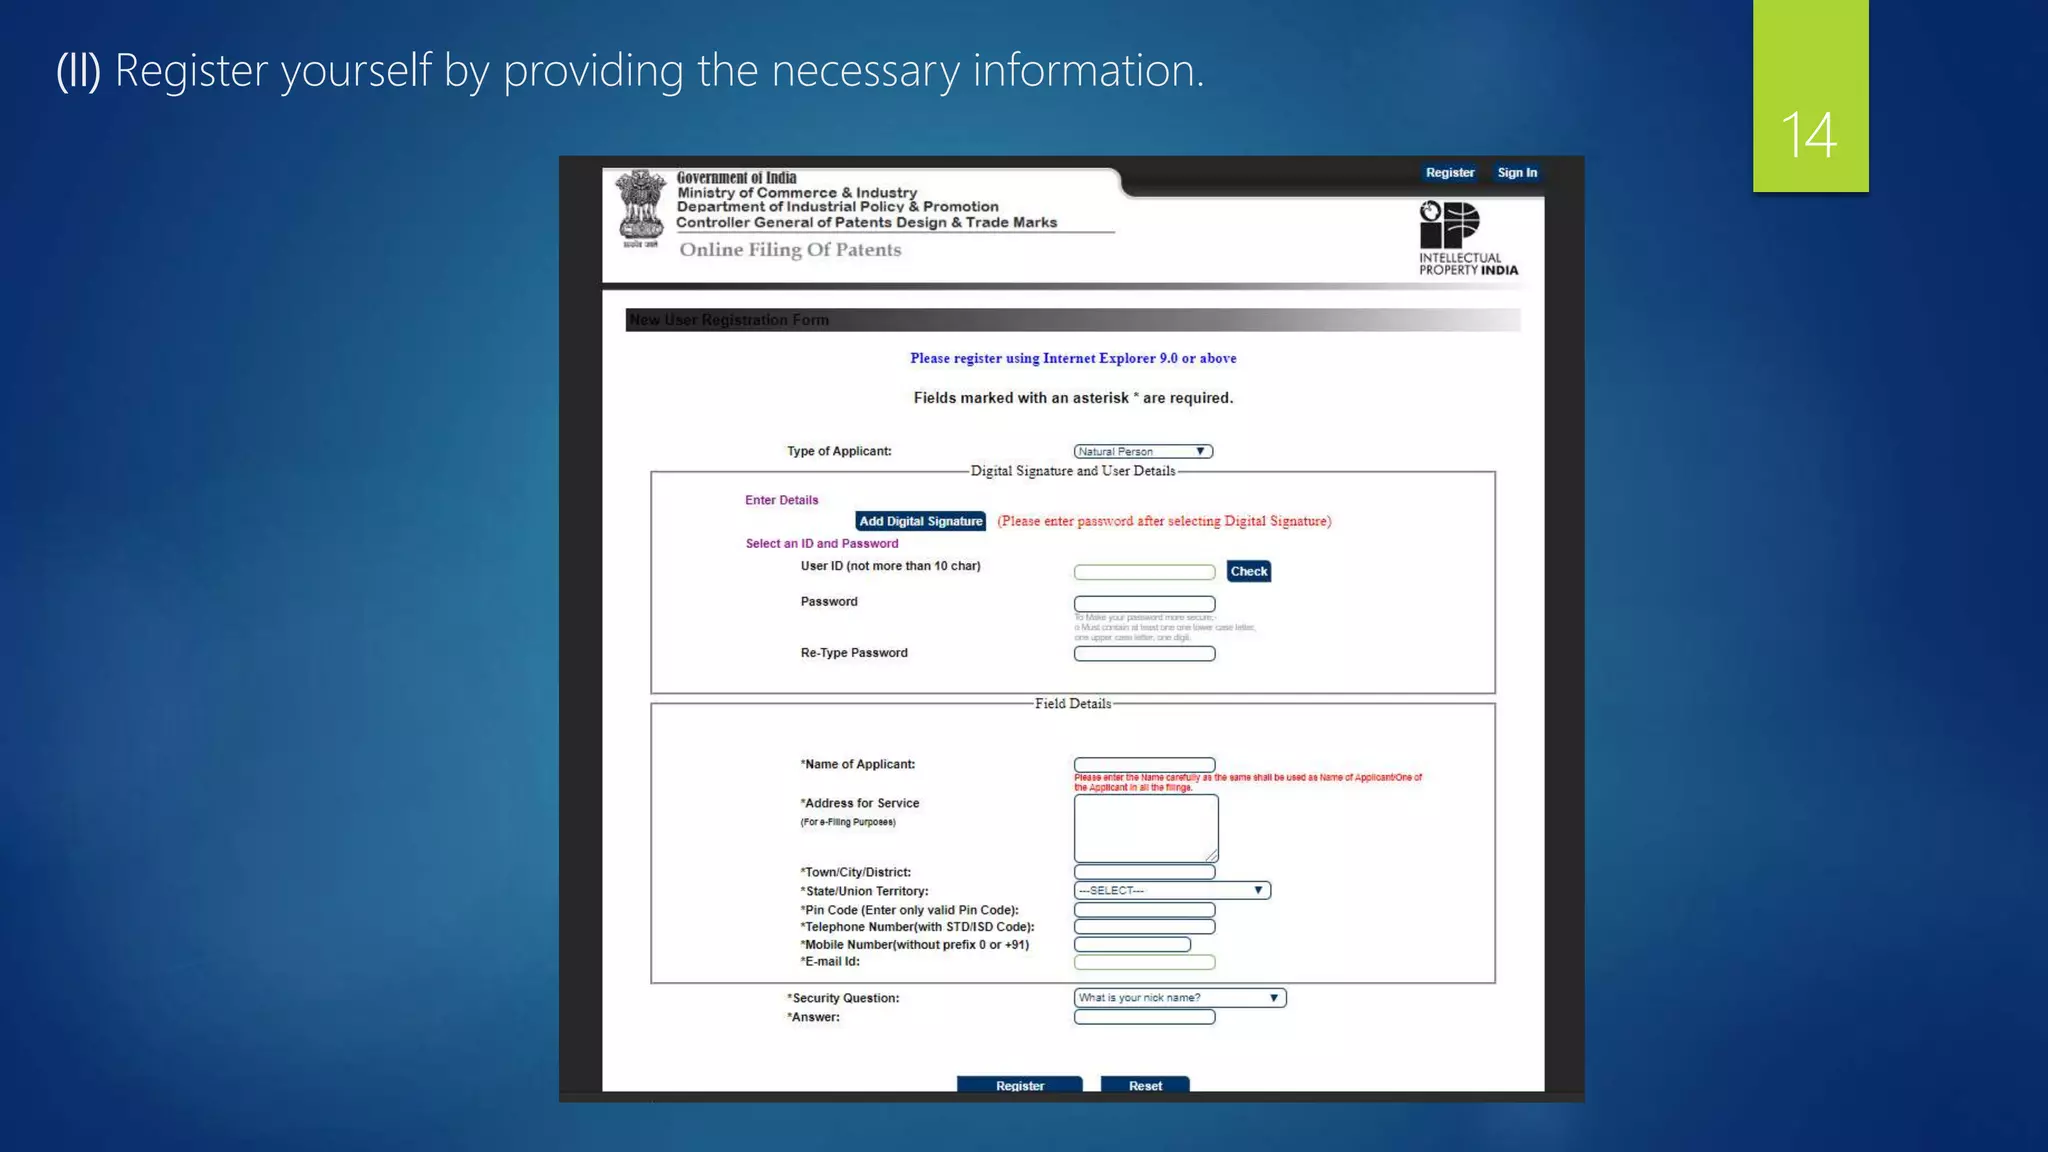This screenshot has width=2048, height=1152.
Task: Submit form with bottom Register button
Action: pyautogui.click(x=1019, y=1085)
